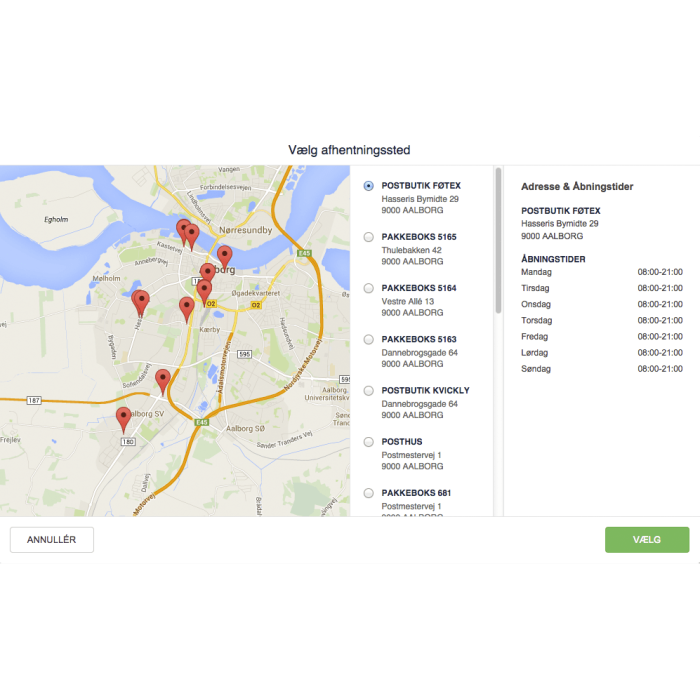Click map pin right of Kastetvej label
Image resolution: width=700 pixels, height=700 pixels.
point(192,236)
